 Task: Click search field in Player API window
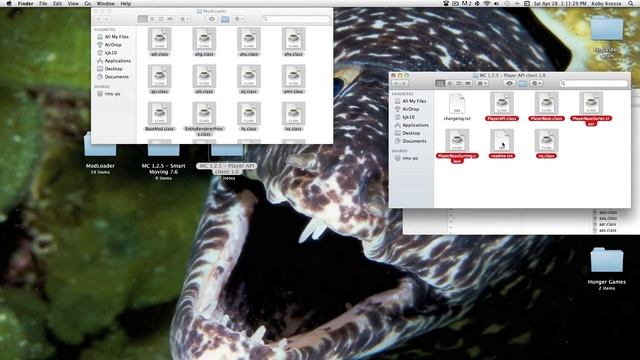593,83
